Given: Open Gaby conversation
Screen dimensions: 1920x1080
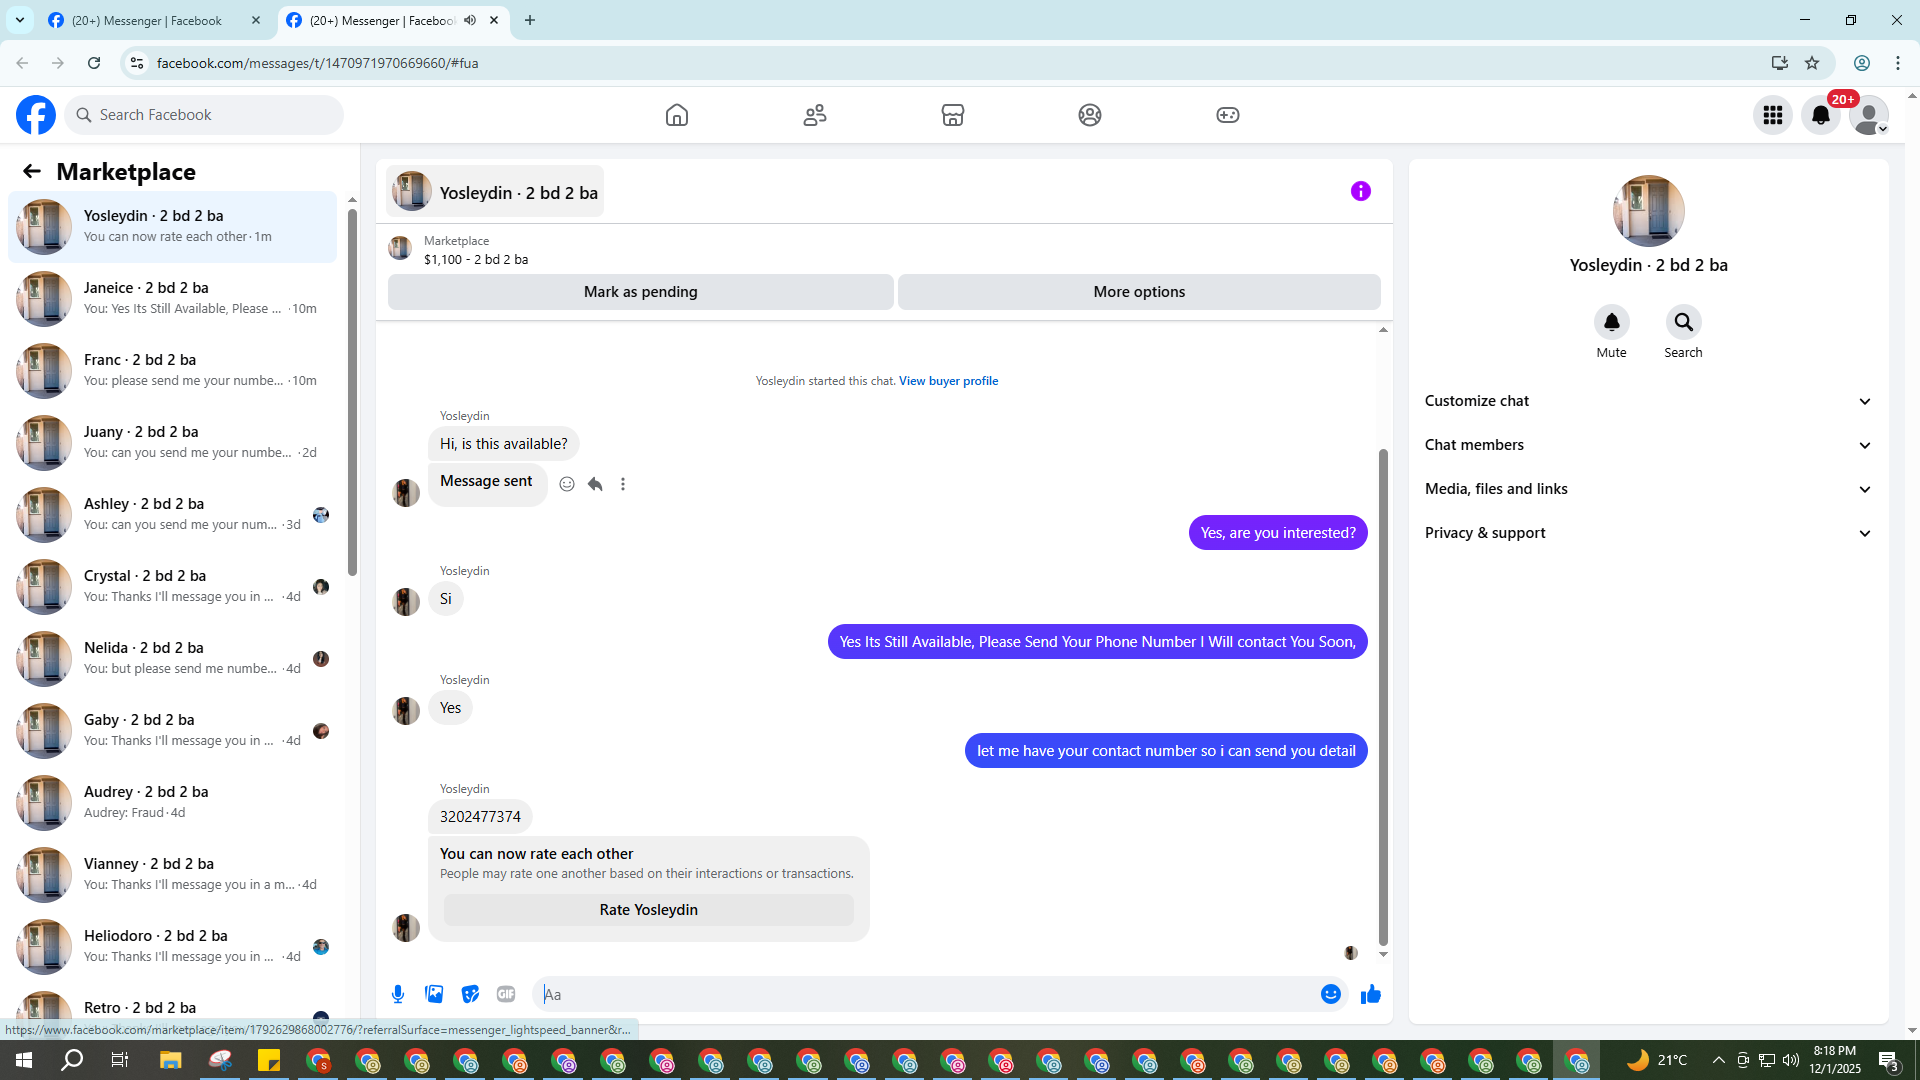Looking at the screenshot, I should [x=173, y=731].
